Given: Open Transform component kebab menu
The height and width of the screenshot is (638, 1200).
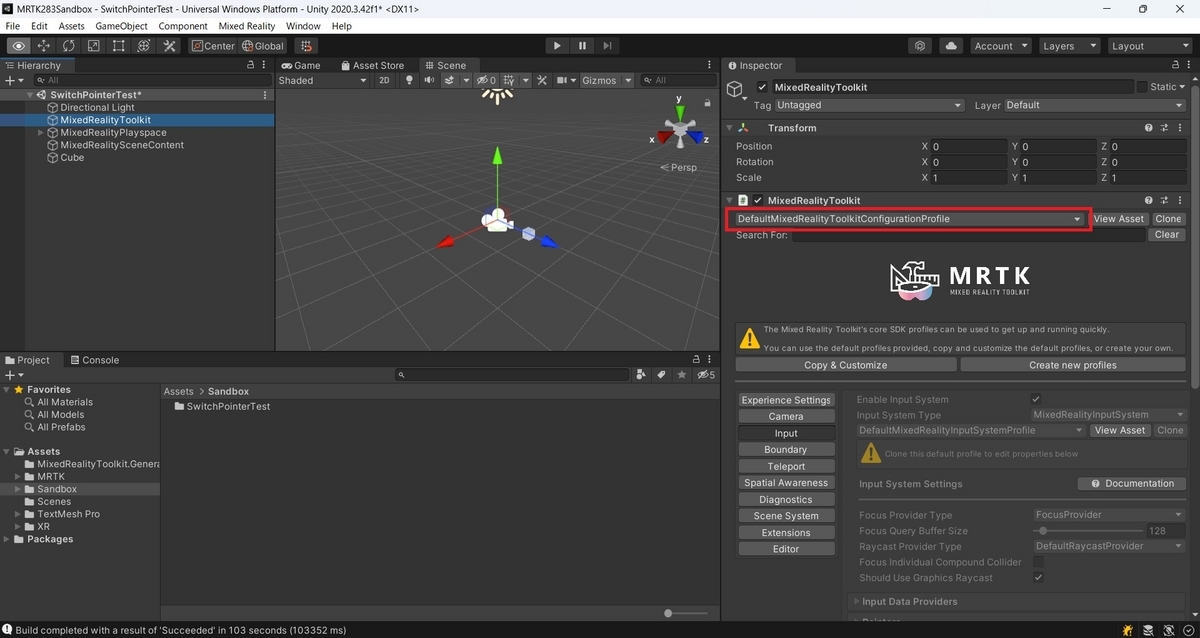Looking at the screenshot, I should pyautogui.click(x=1181, y=128).
